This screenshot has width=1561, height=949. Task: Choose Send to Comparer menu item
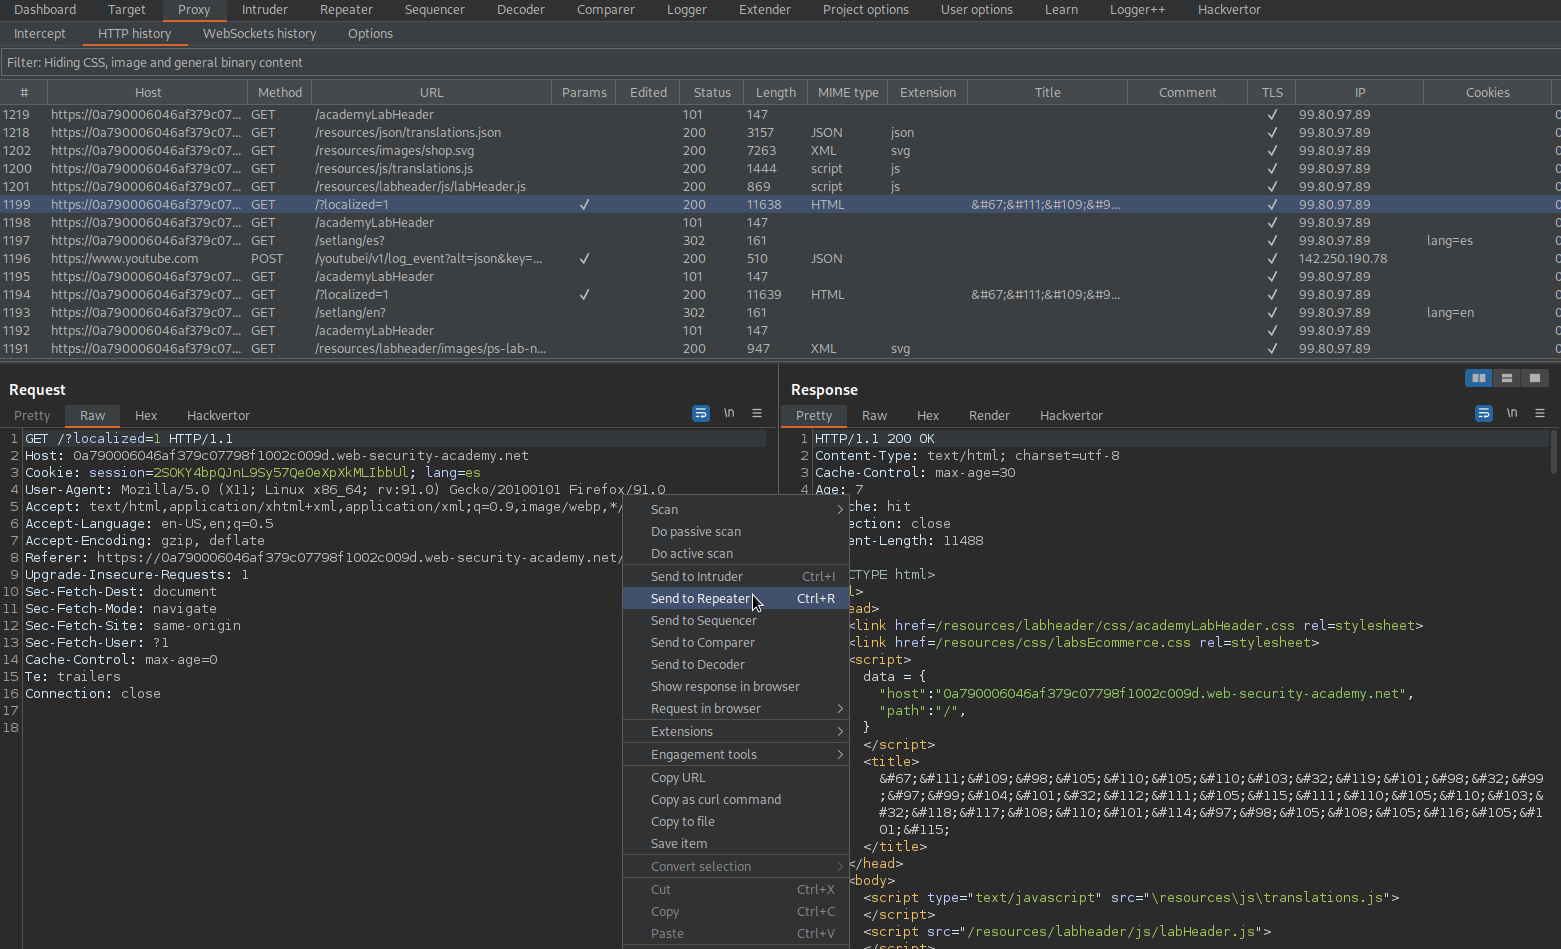[736, 643]
